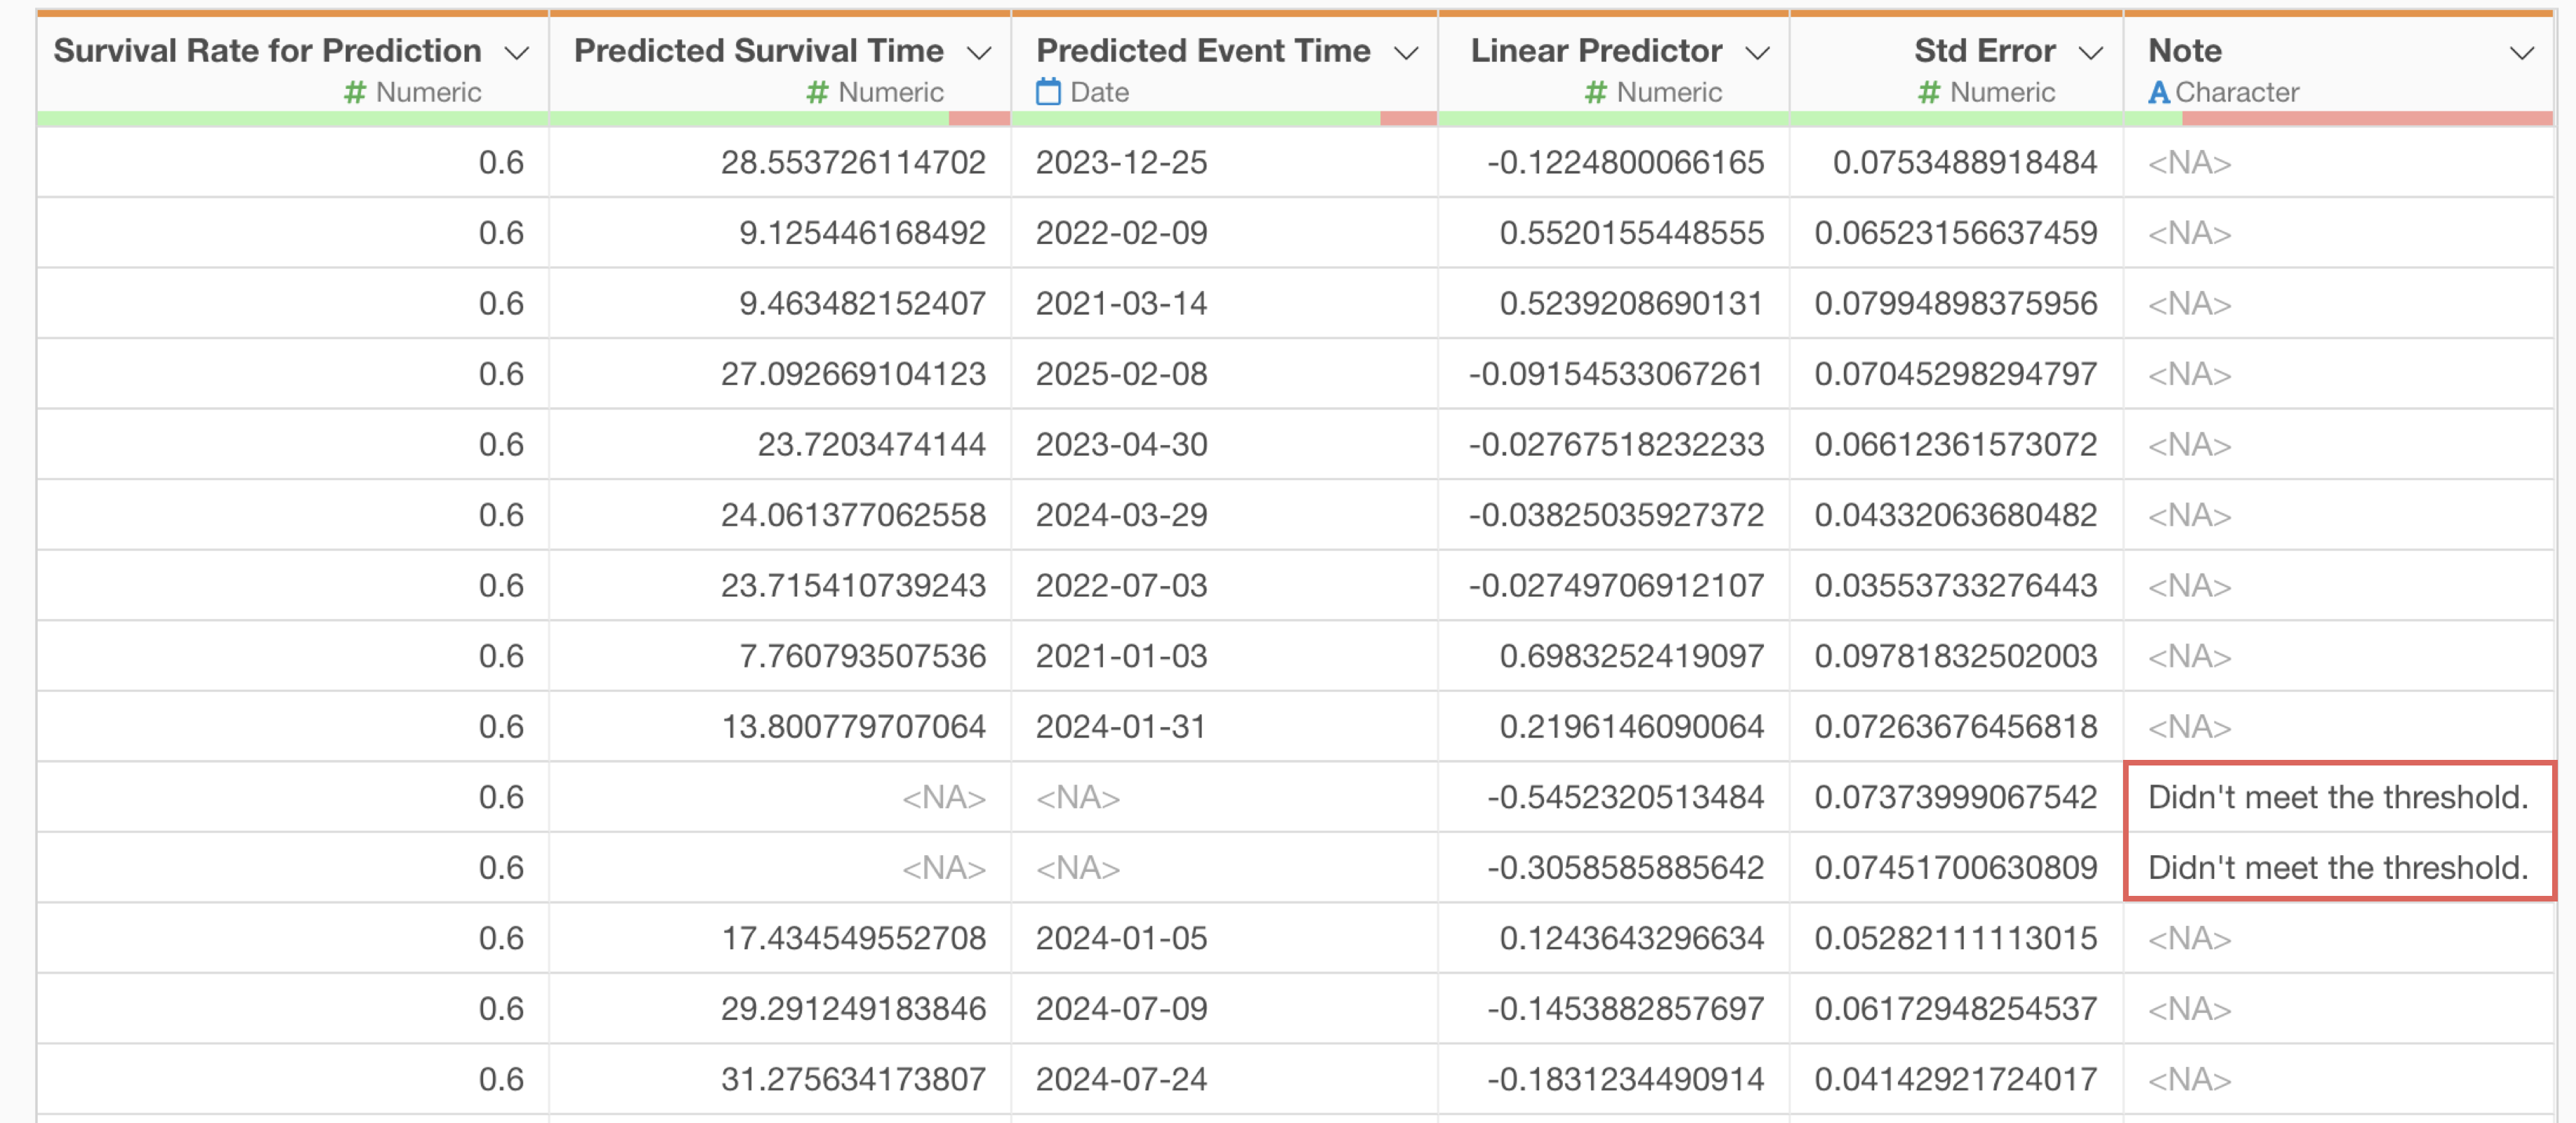Viewport: 2576px width, 1123px height.
Task: Open Note column dropdown arrow
Action: [2522, 53]
